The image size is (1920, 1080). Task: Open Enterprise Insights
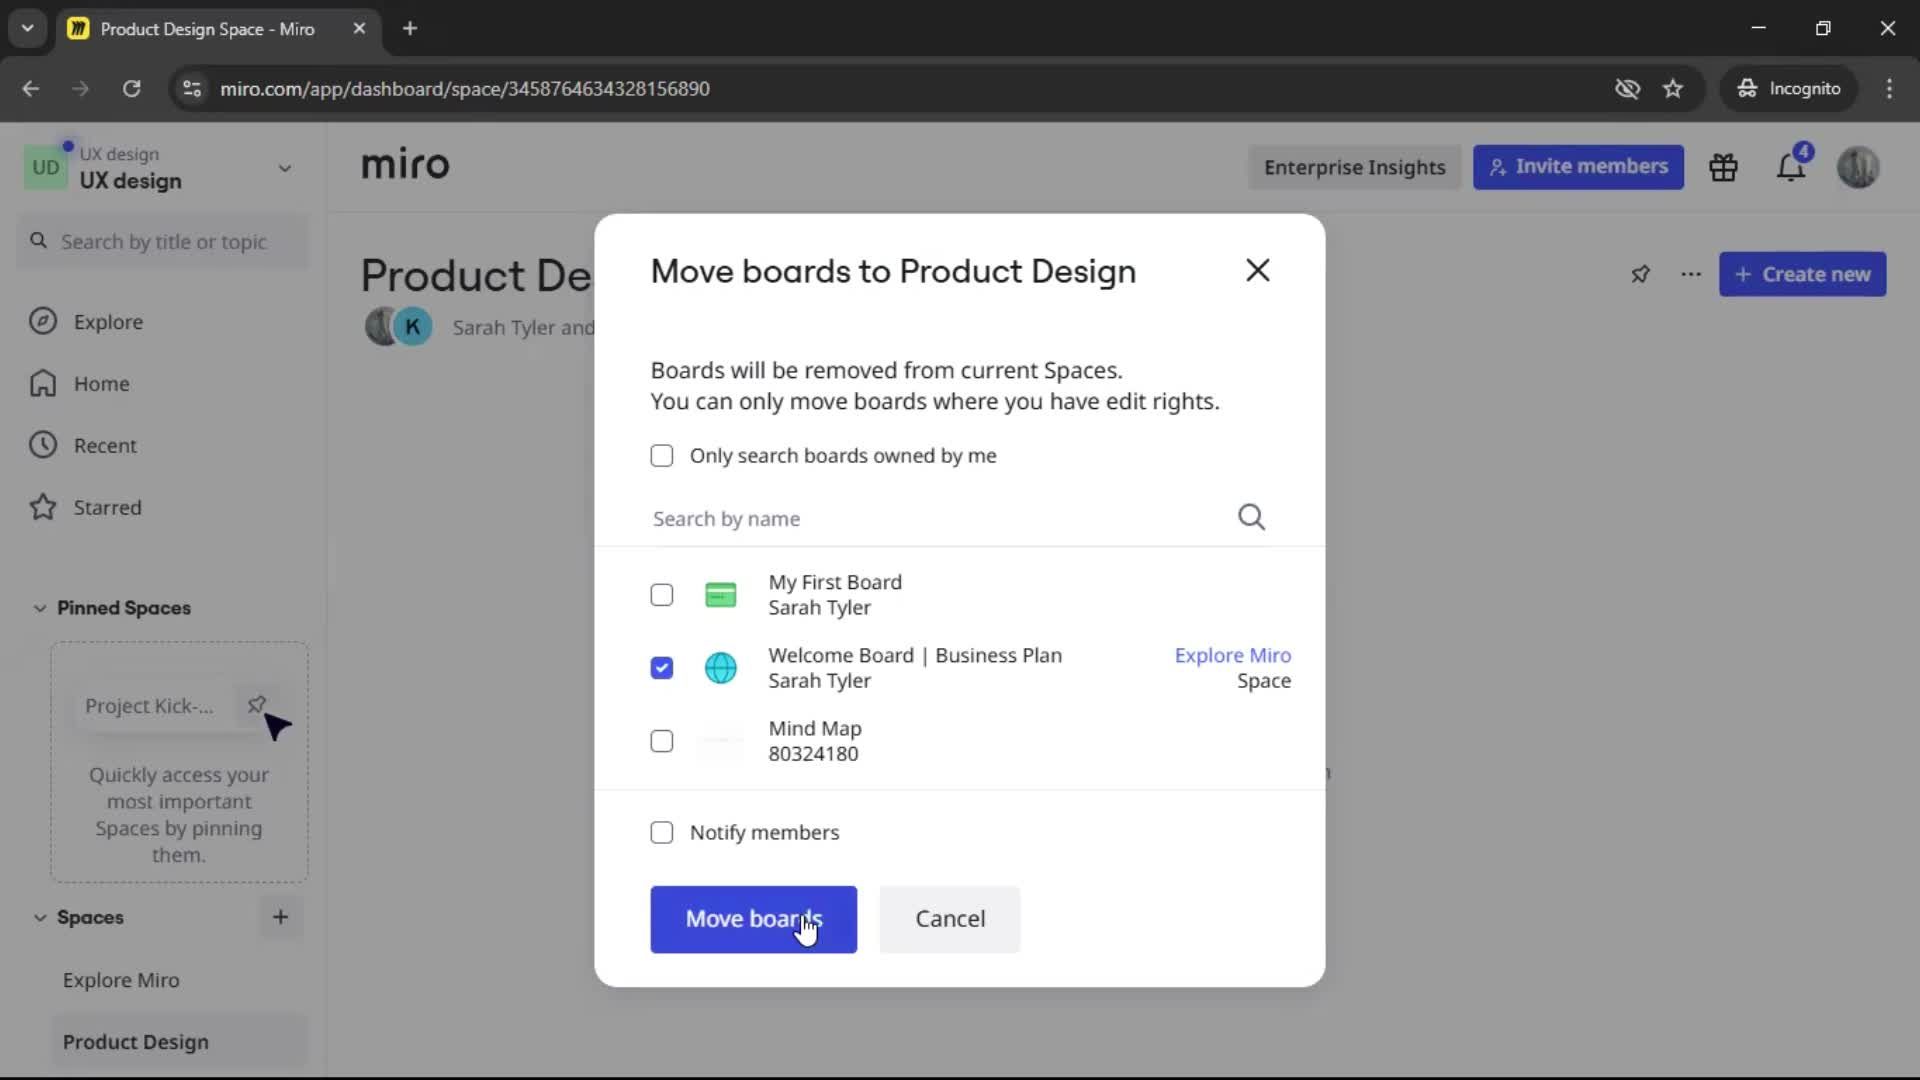click(1354, 167)
